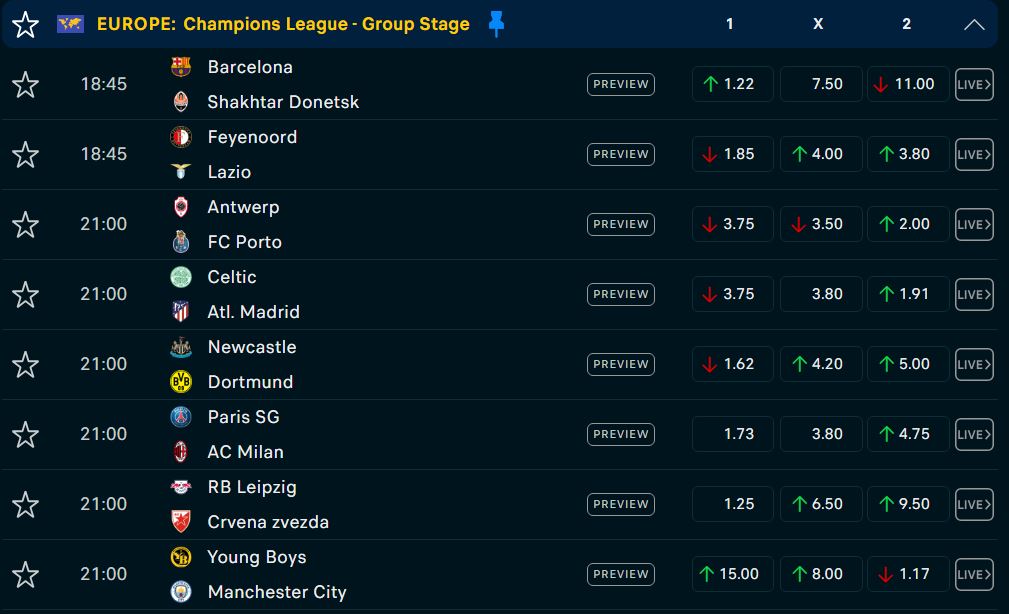1009x614 pixels.
Task: Click the blue pin icon beside Group Stage
Action: pyautogui.click(x=496, y=24)
